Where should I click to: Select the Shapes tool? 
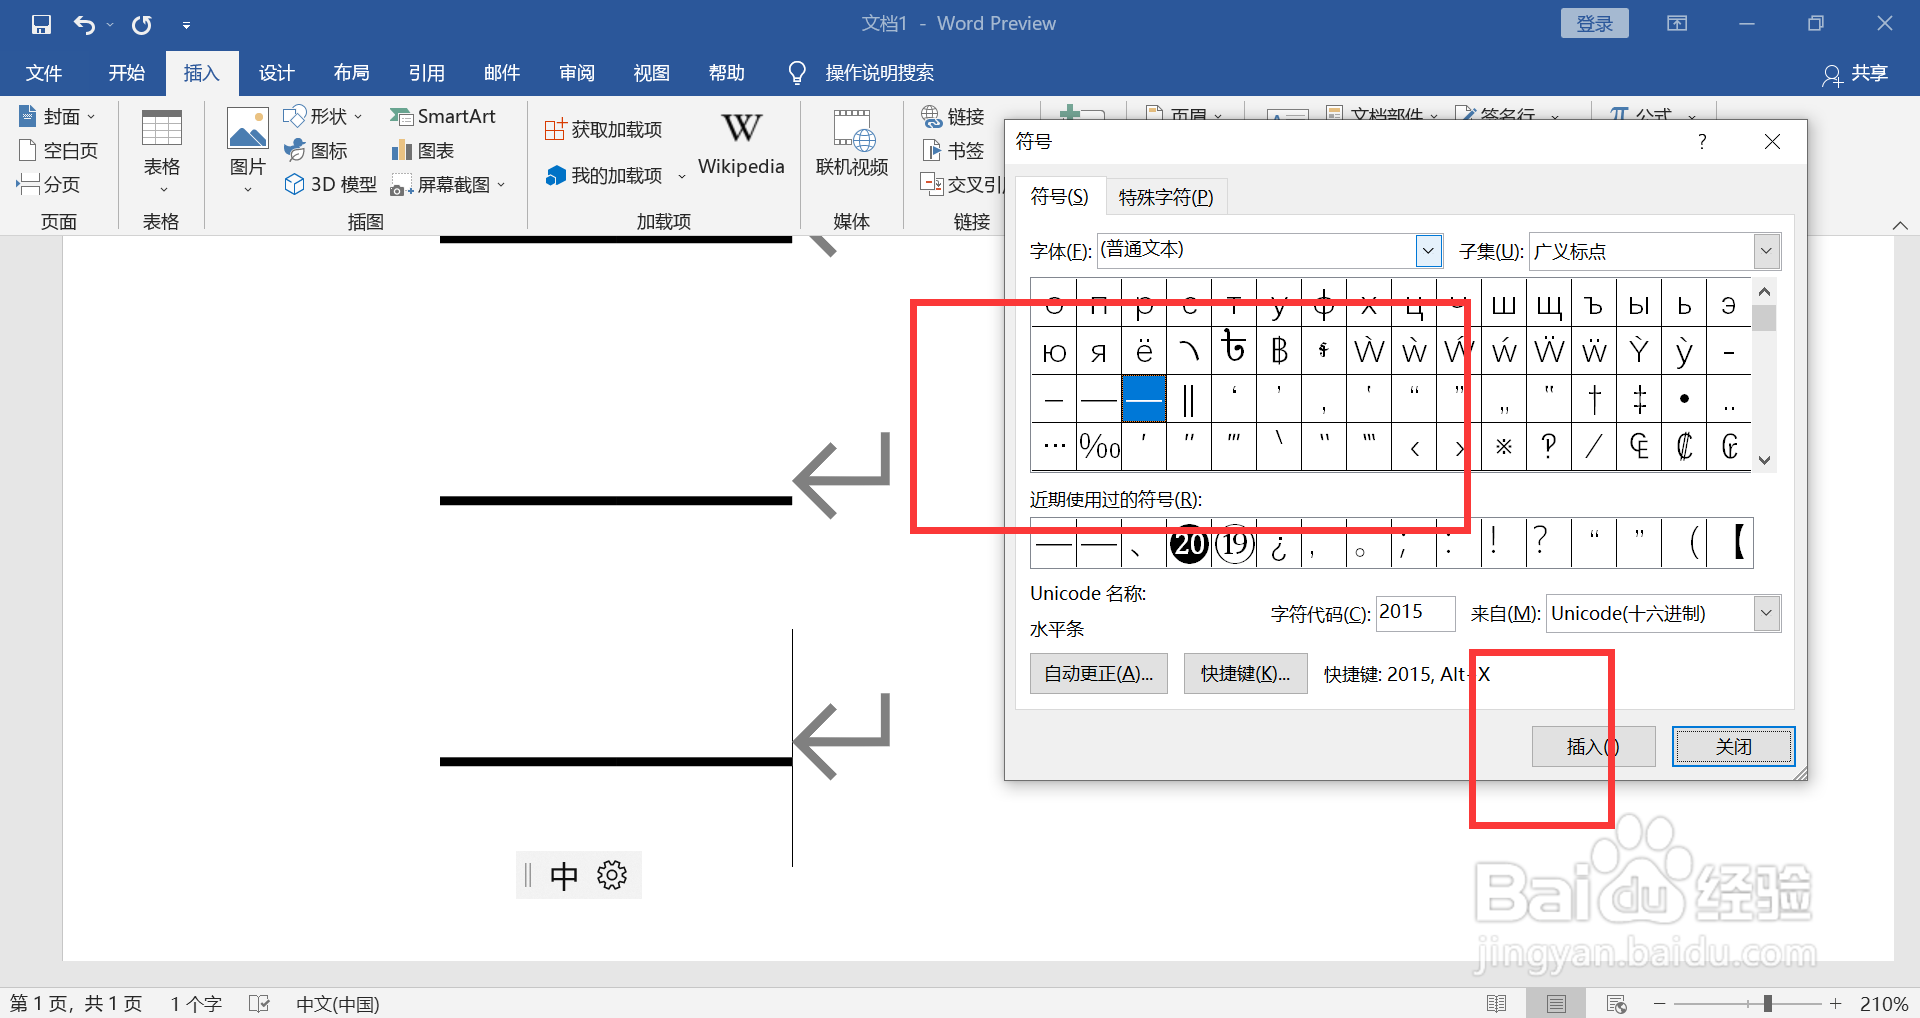click(321, 116)
